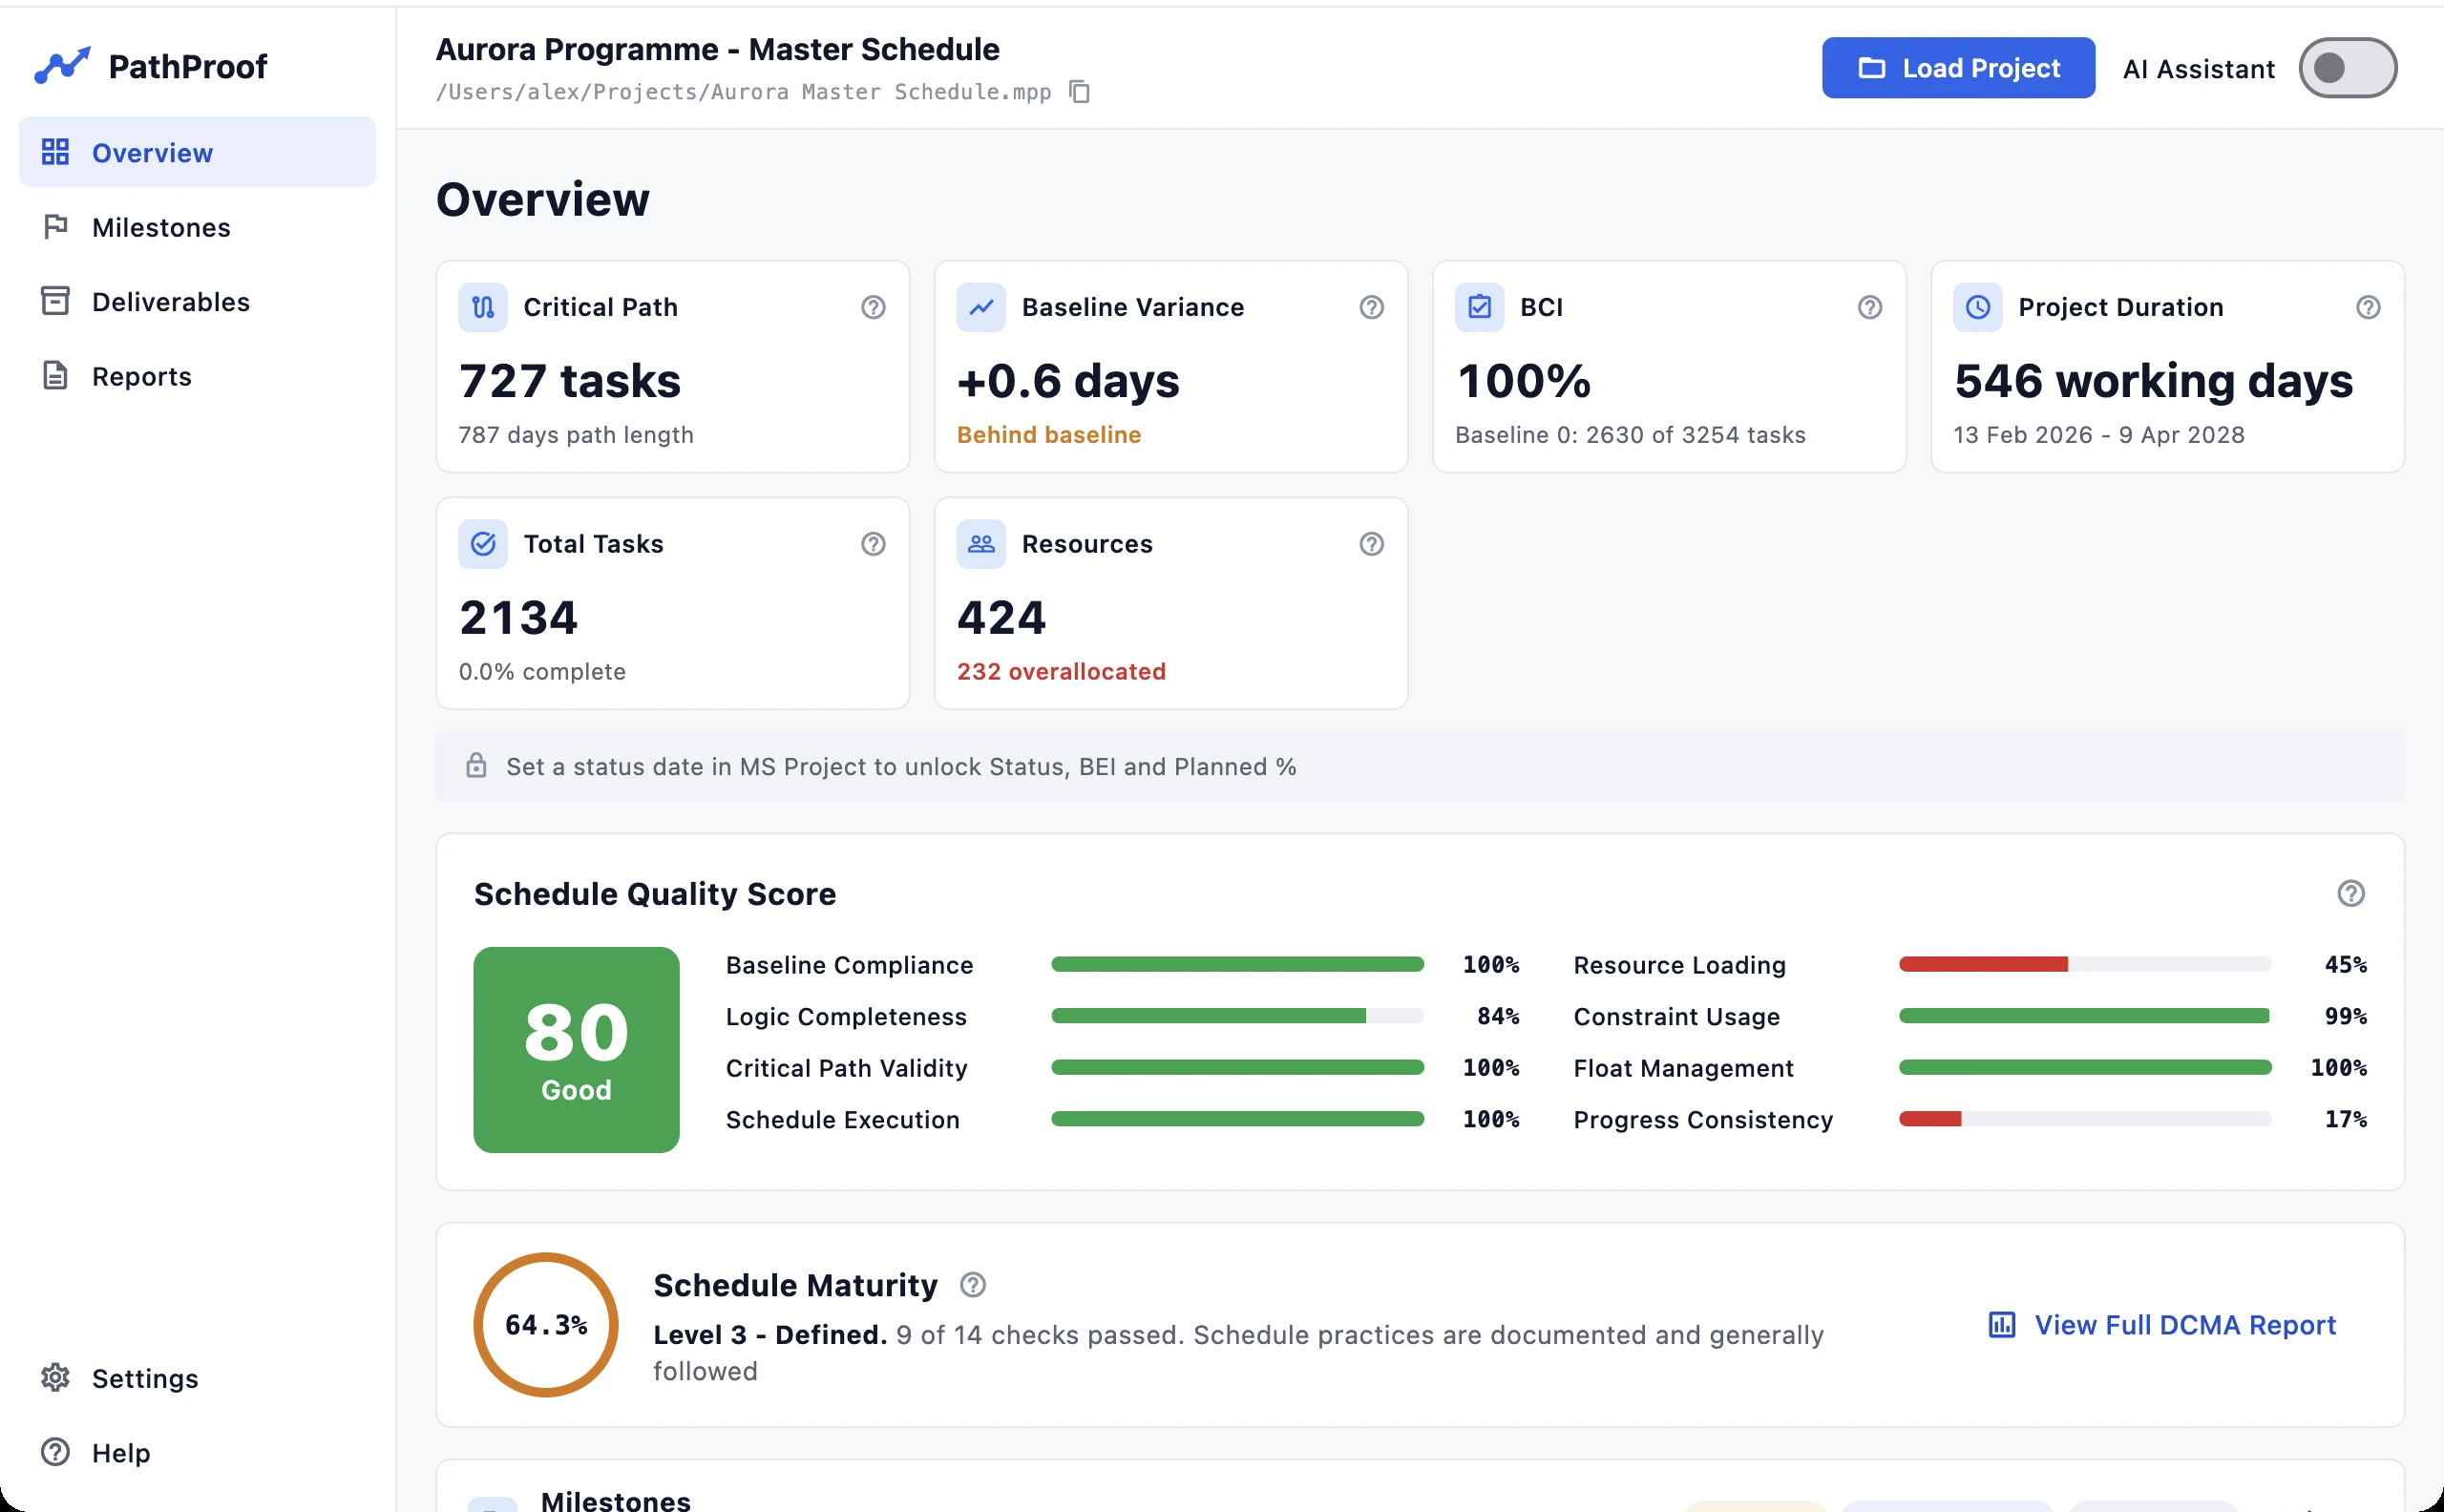Click the project file path text

743,92
